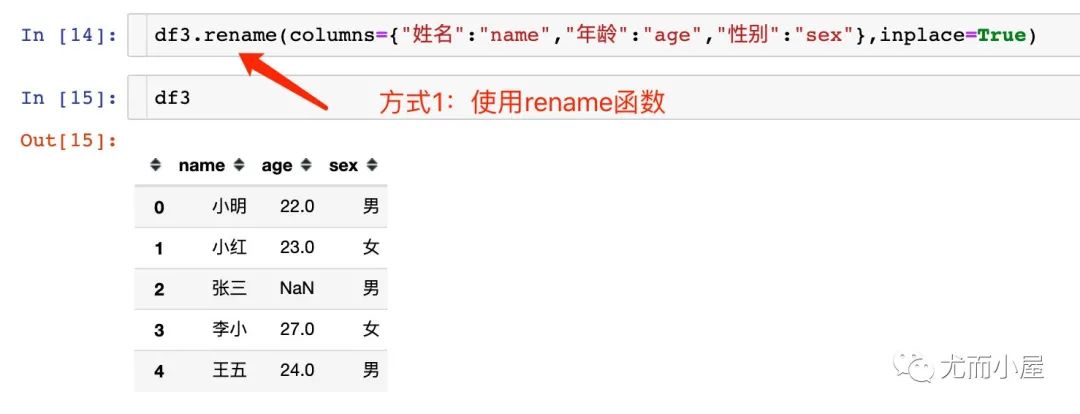This screenshot has width=1080, height=414.
Task: Click the In [14] prompt label
Action: [x=69, y=35]
